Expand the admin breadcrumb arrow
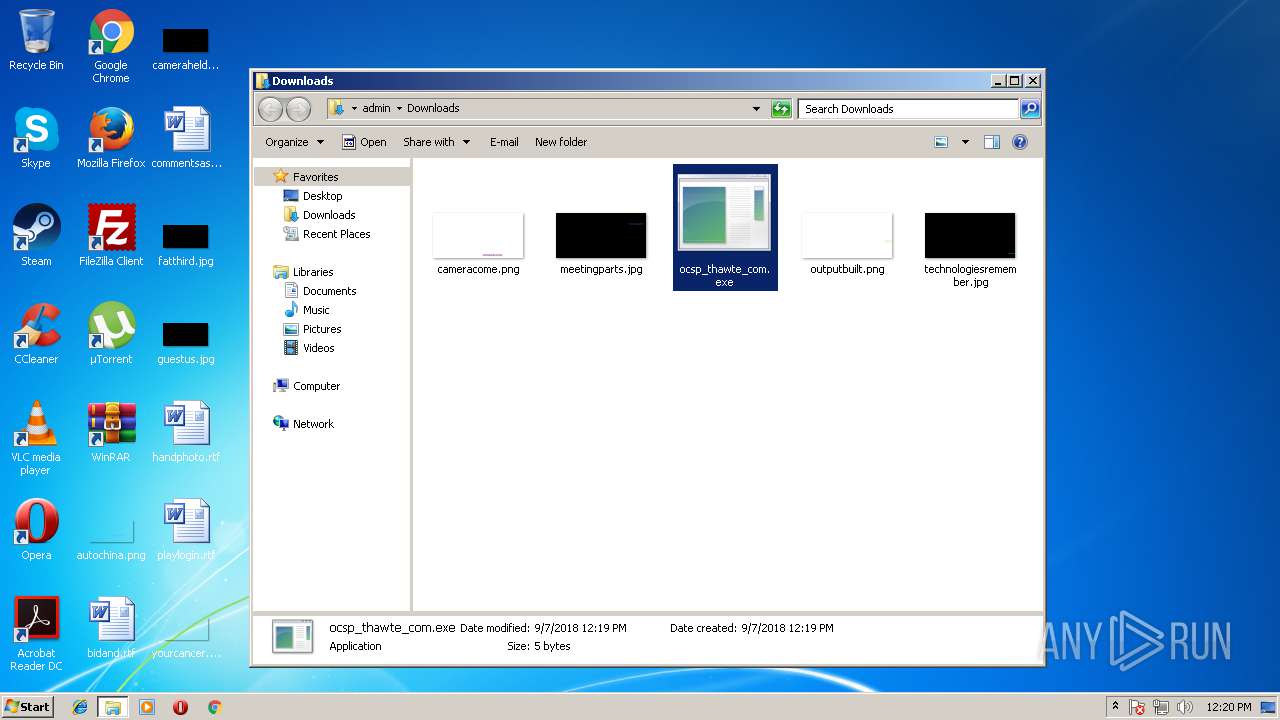The width and height of the screenshot is (1280, 720). click(399, 108)
